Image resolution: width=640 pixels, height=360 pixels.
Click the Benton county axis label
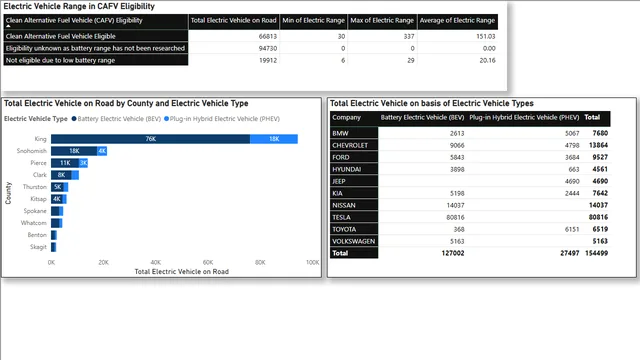pyautogui.click(x=37, y=235)
